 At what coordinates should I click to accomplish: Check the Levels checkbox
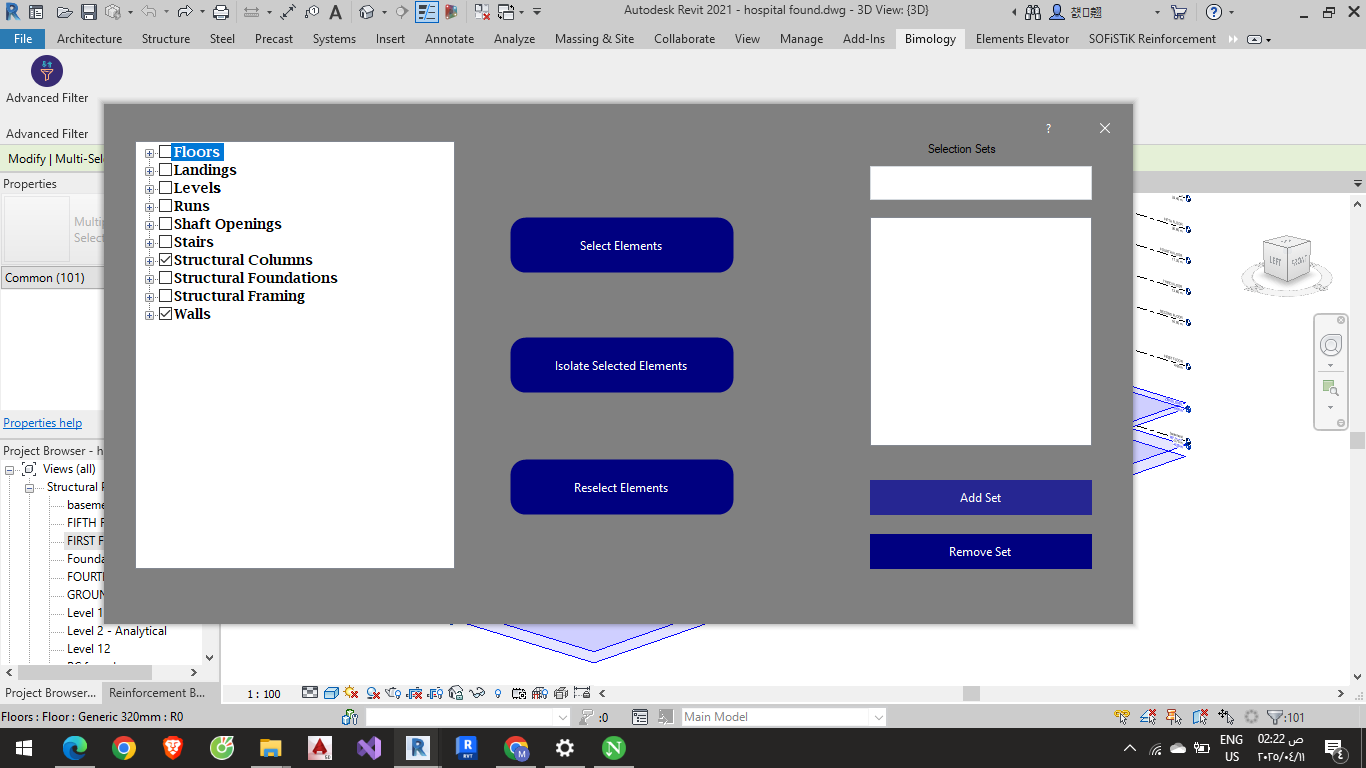point(165,188)
